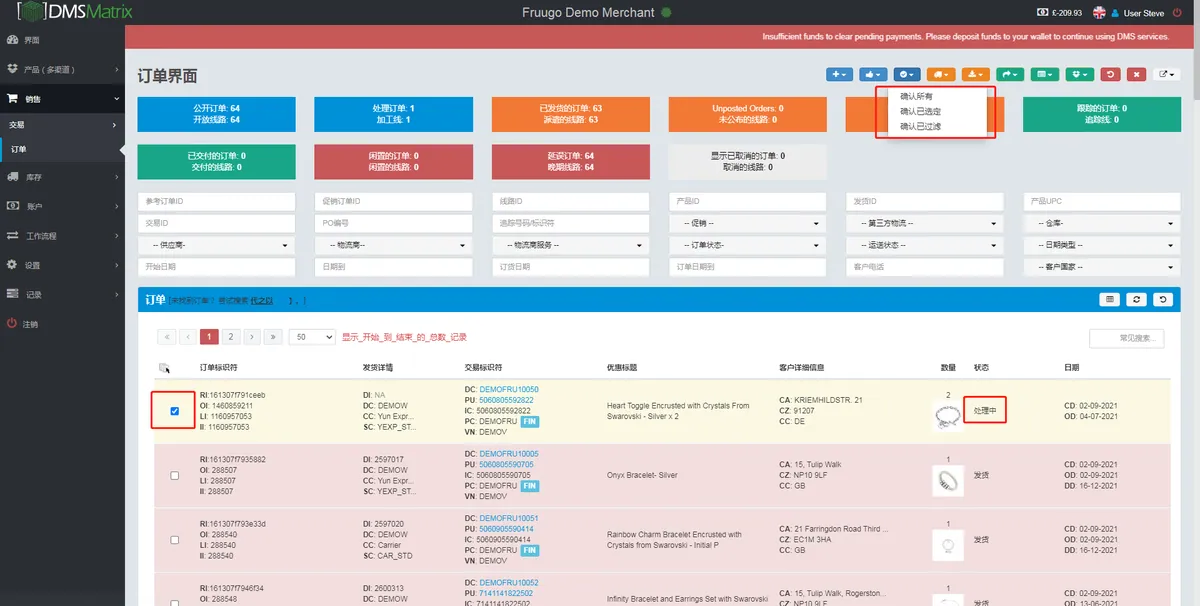Open the thumbs-up approve dropdown button
The width and height of the screenshot is (1200, 606).
(873, 74)
